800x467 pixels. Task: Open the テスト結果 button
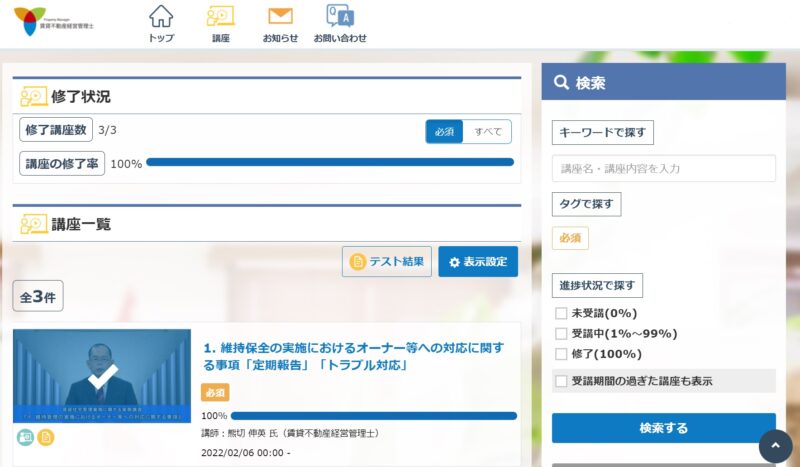387,262
